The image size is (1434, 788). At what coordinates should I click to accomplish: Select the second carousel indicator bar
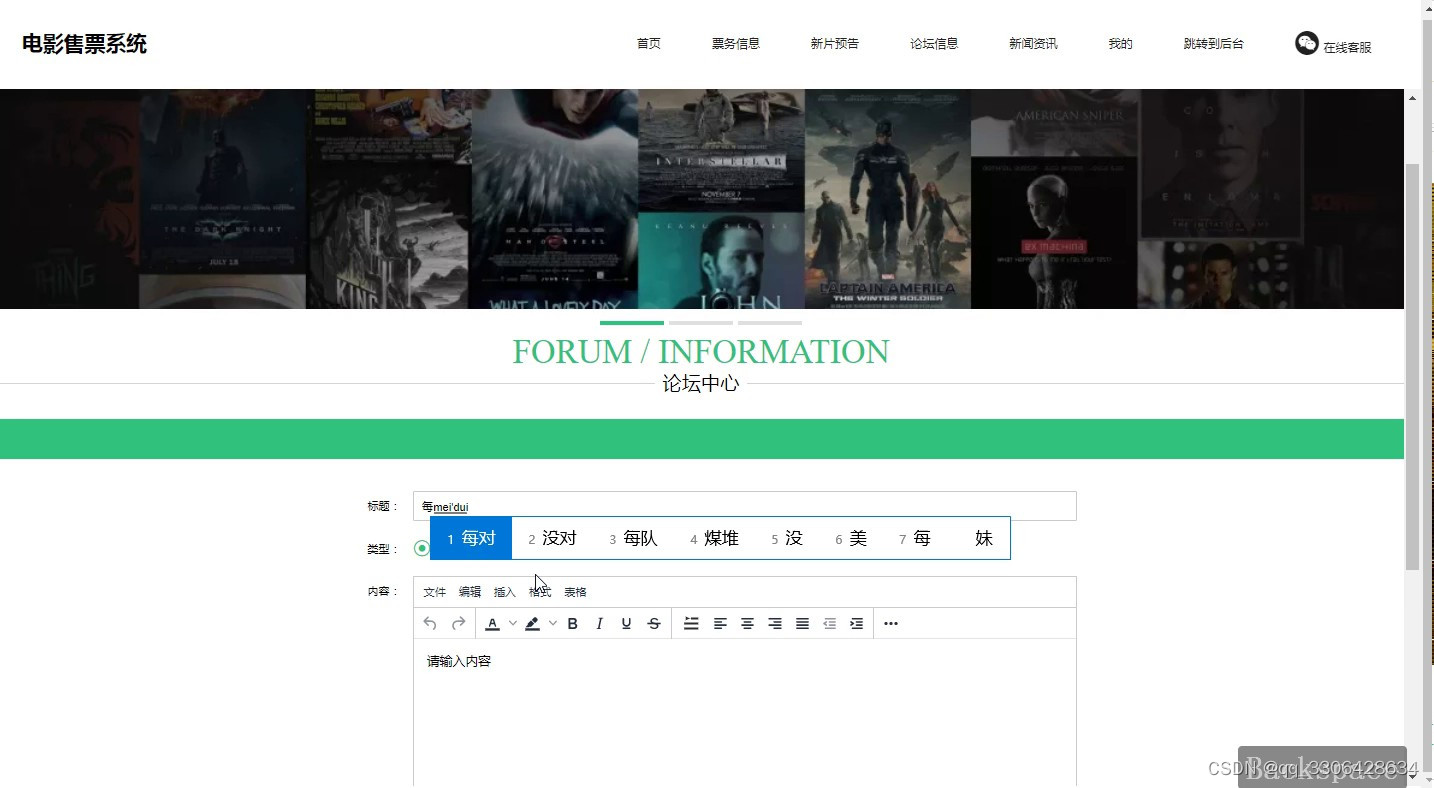[701, 323]
